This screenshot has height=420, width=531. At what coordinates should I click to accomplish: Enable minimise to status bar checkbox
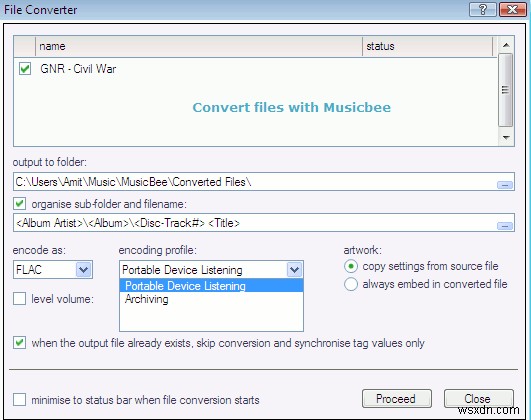click(20, 399)
